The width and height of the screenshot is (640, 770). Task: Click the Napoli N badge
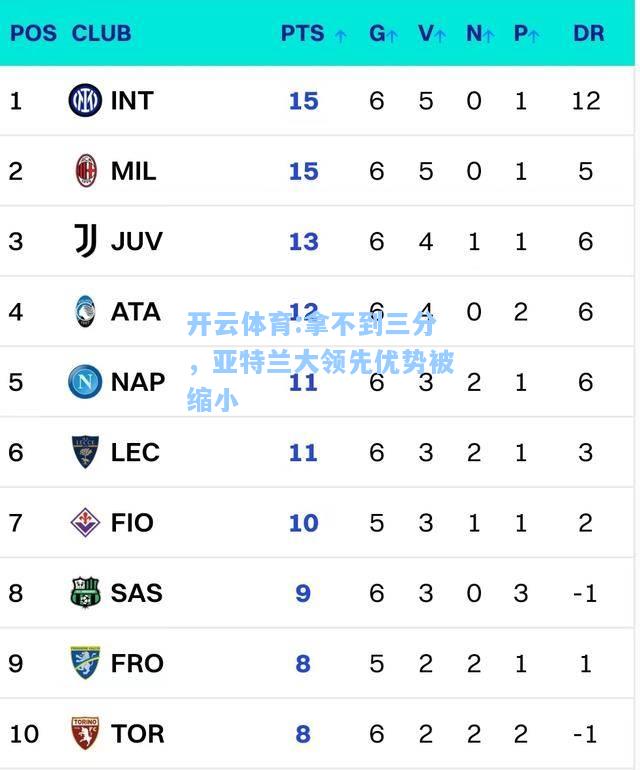[x=85, y=382]
